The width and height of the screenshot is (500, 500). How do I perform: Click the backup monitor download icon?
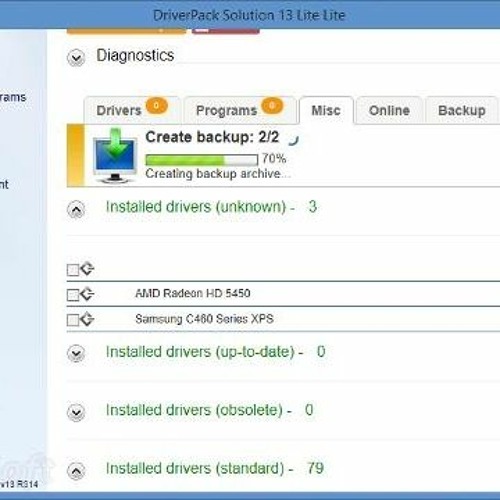[x=115, y=155]
